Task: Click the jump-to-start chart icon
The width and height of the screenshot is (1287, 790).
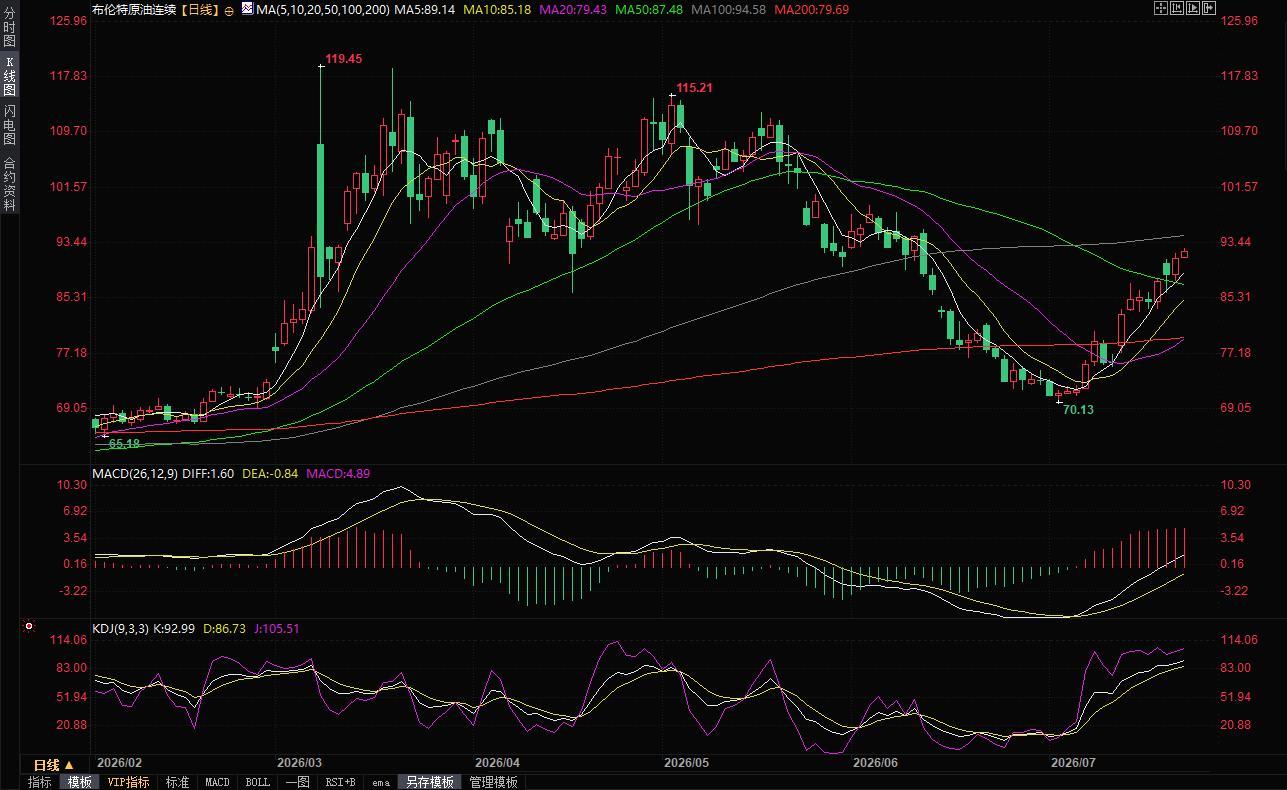Action: pyautogui.click(x=1177, y=8)
